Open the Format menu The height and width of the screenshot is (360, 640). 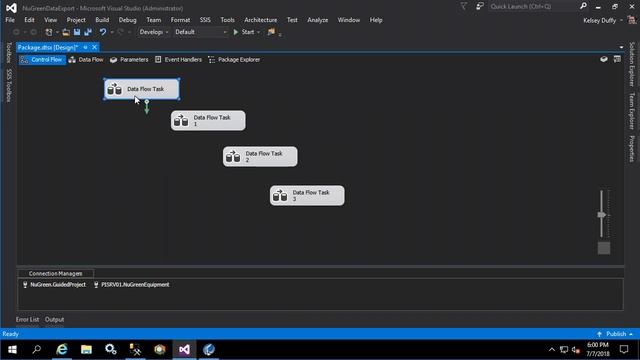coord(180,20)
